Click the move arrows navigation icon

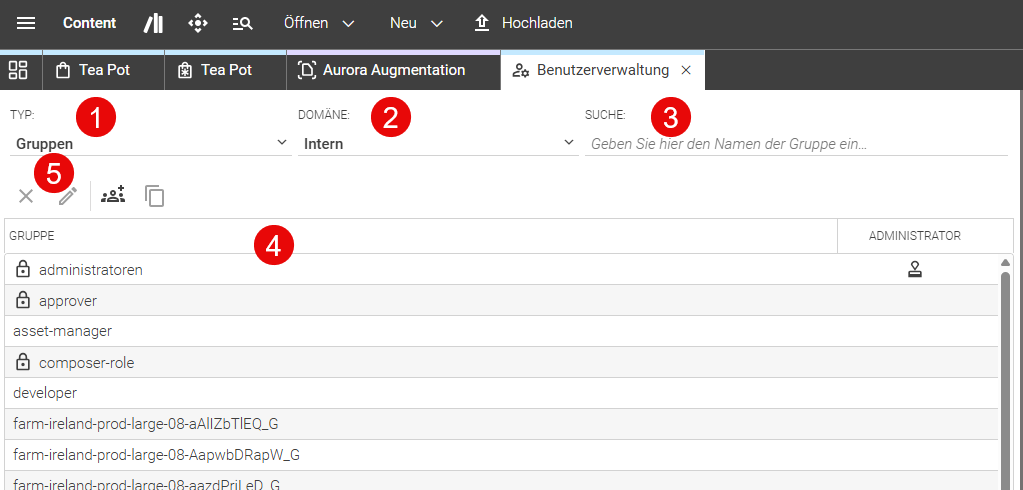[x=198, y=23]
